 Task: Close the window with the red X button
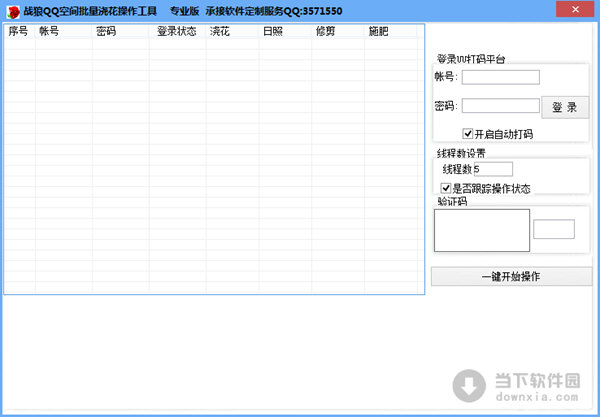[x=575, y=10]
